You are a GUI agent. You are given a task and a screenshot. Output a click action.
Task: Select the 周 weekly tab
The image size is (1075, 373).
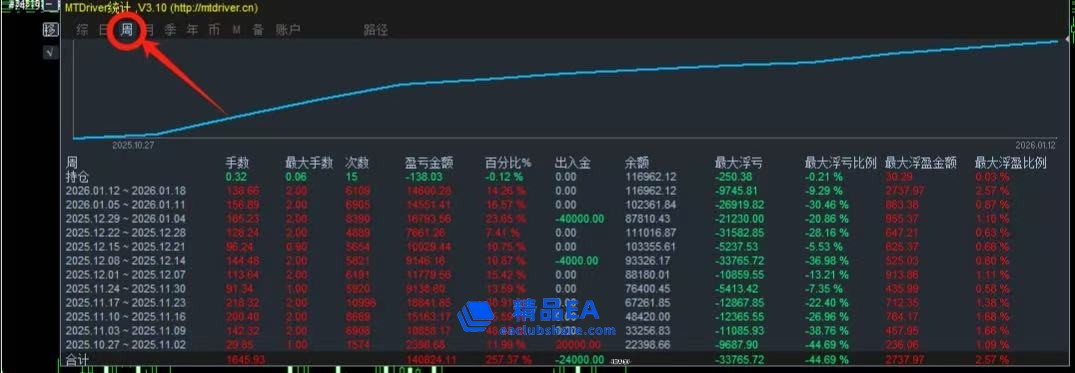(127, 29)
